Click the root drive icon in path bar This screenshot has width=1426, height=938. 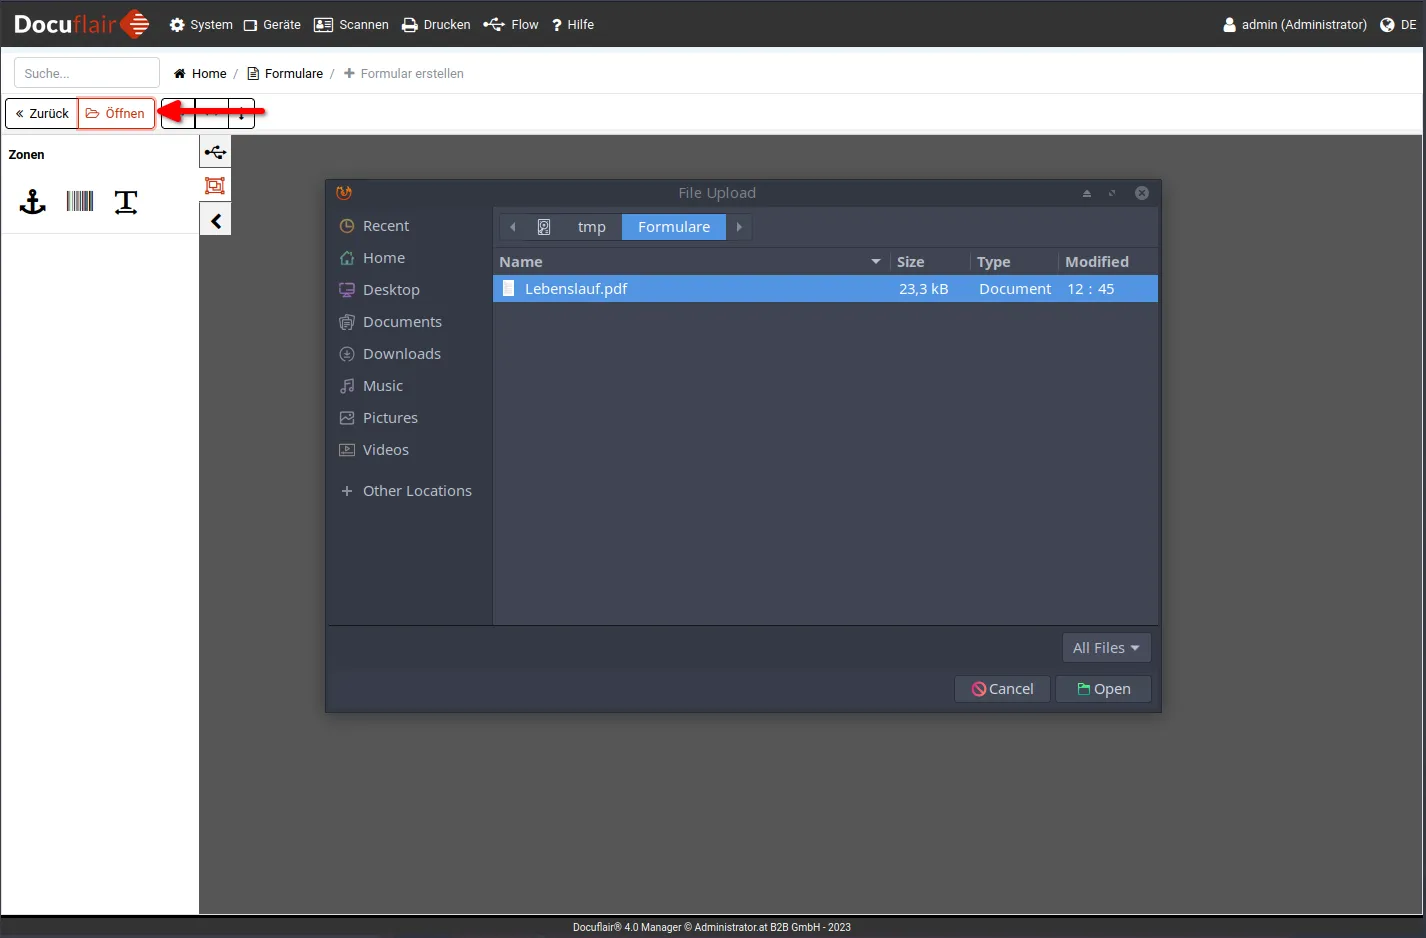544,227
